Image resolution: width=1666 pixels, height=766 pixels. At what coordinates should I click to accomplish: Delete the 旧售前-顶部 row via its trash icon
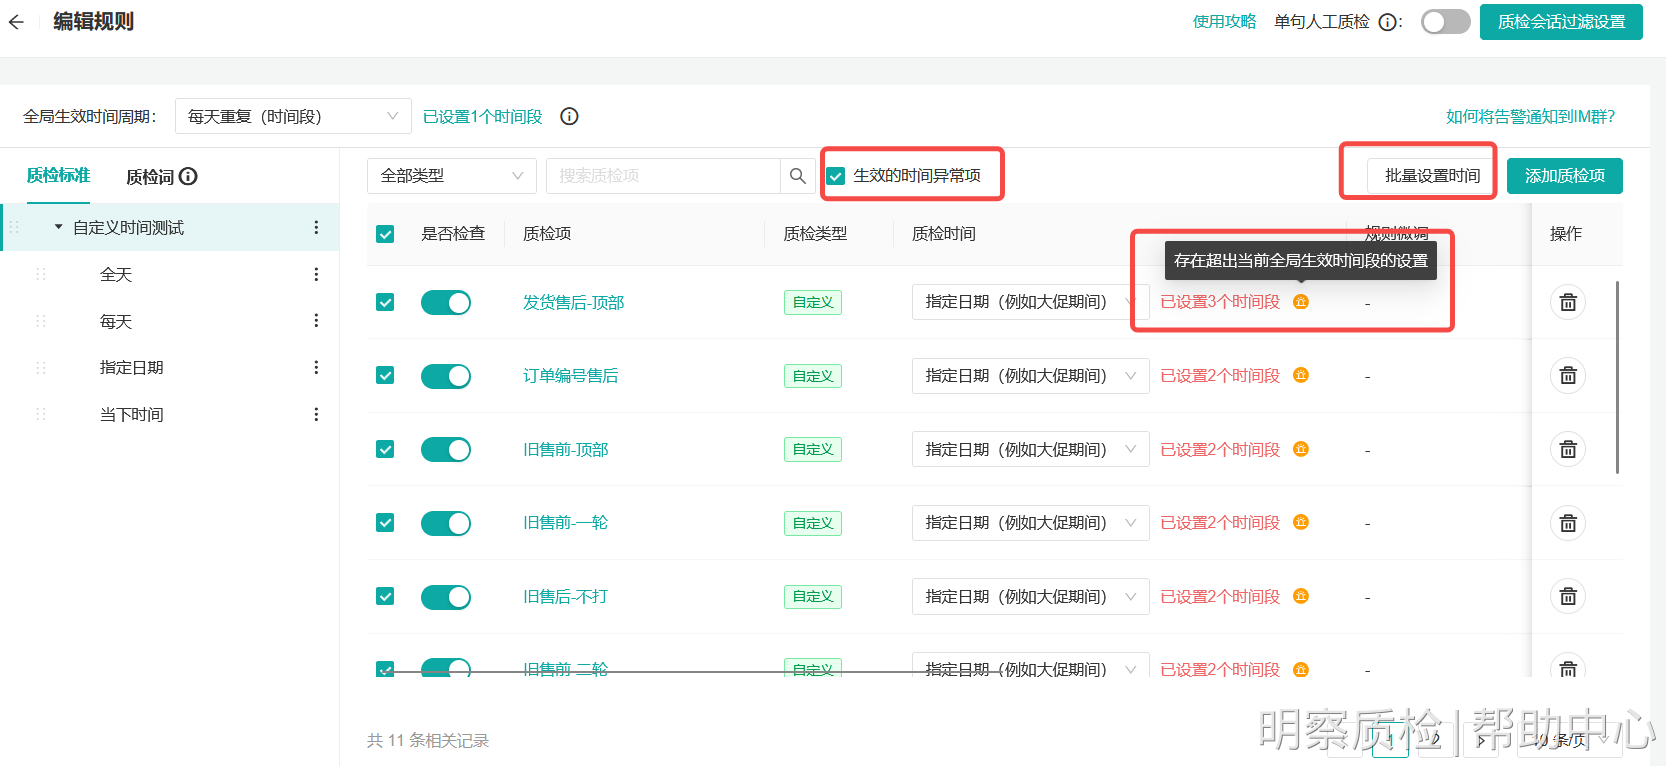point(1568,450)
